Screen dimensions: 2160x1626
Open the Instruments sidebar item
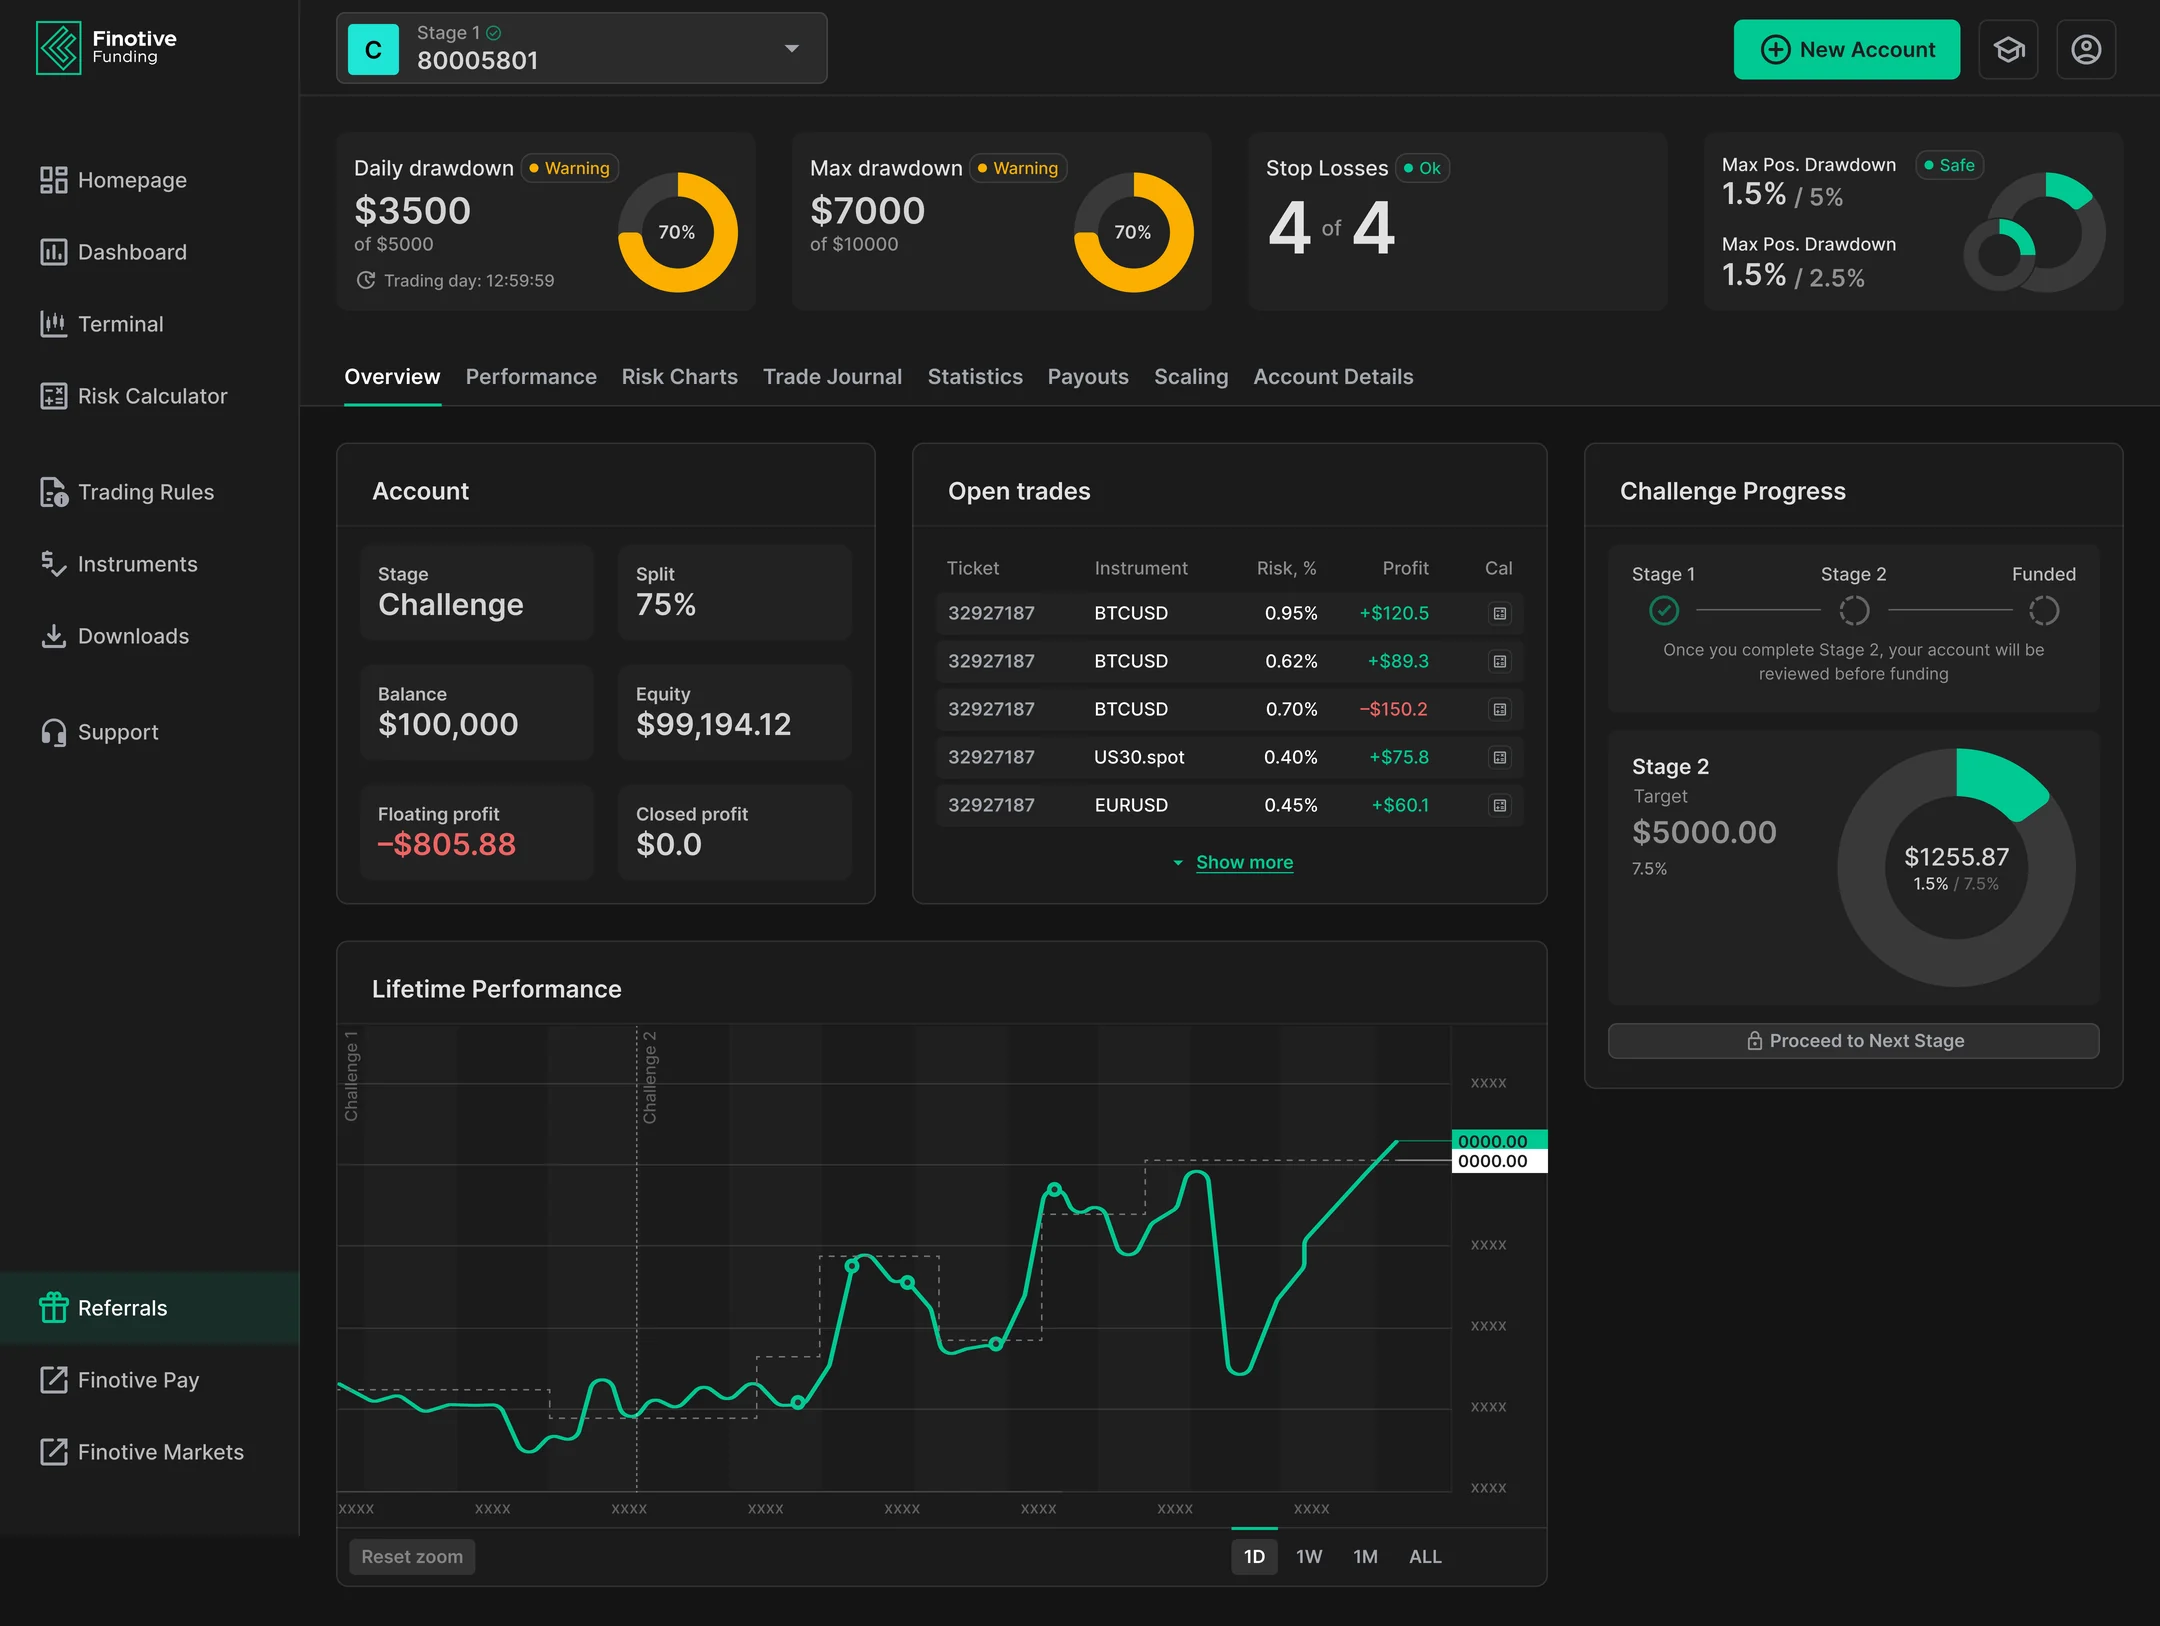(118, 564)
